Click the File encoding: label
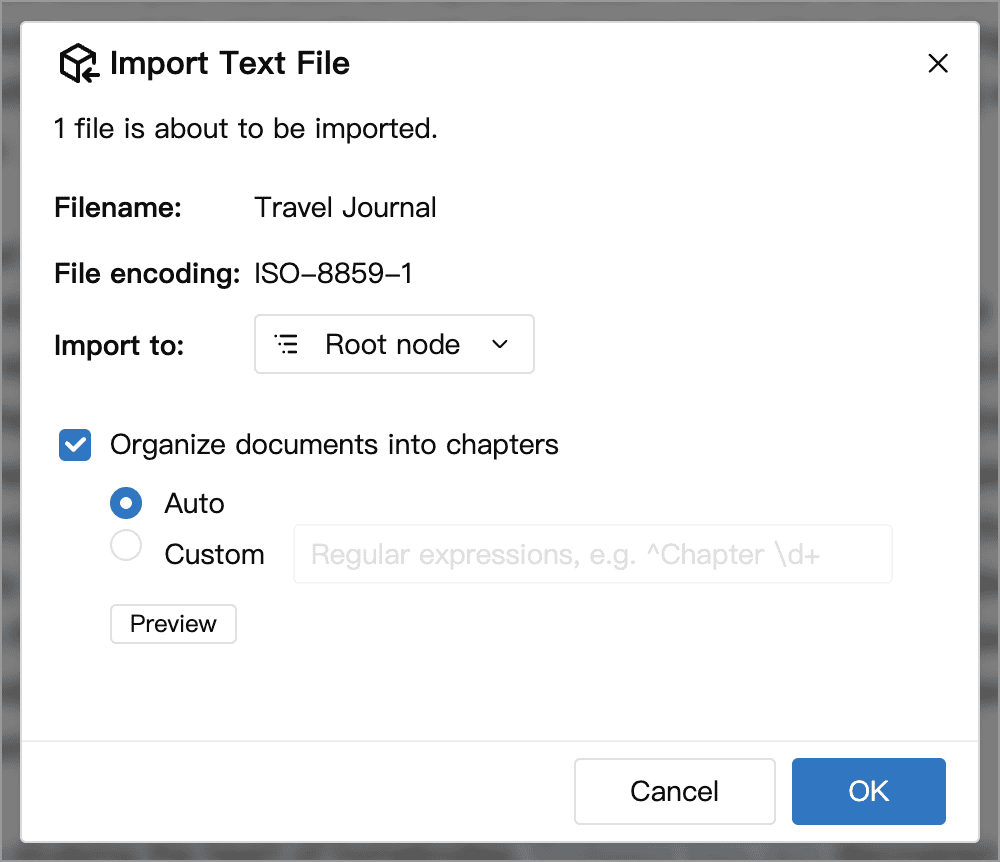The height and width of the screenshot is (862, 1000). [x=147, y=274]
